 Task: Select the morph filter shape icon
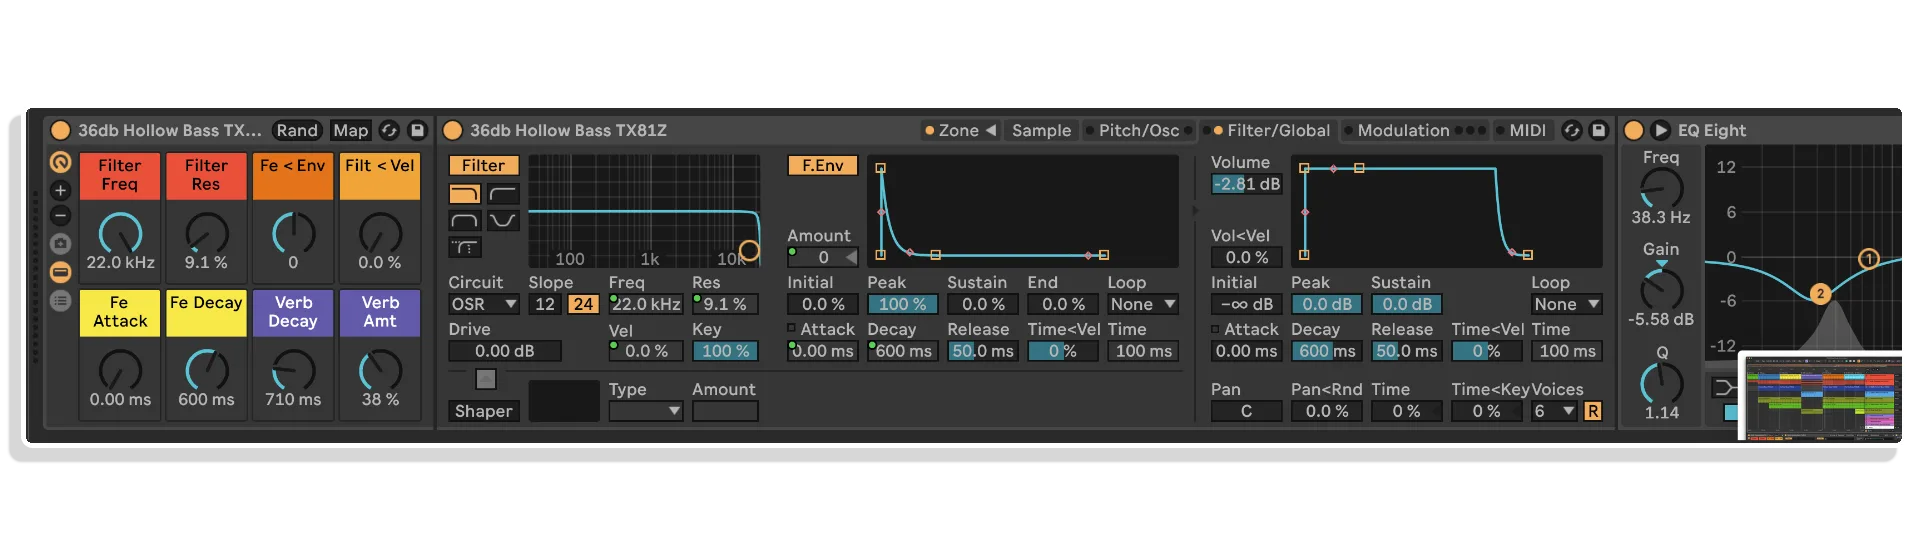coord(465,247)
